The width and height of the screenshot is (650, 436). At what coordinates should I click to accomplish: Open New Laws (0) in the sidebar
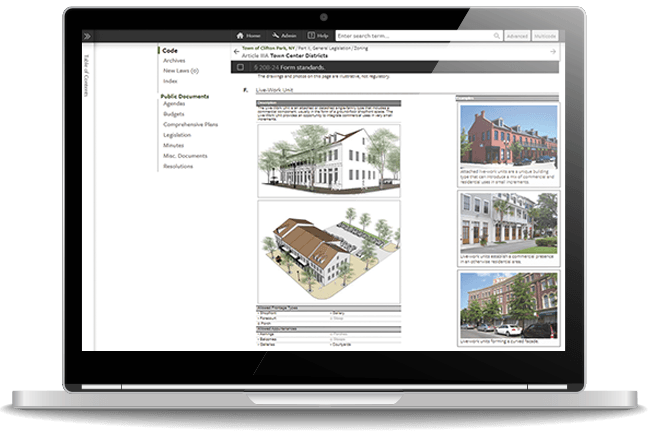[x=181, y=71]
